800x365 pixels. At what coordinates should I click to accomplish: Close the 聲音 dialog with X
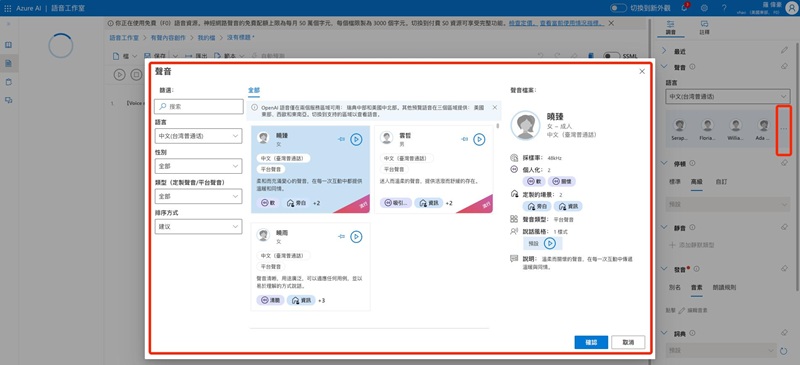pyautogui.click(x=642, y=71)
